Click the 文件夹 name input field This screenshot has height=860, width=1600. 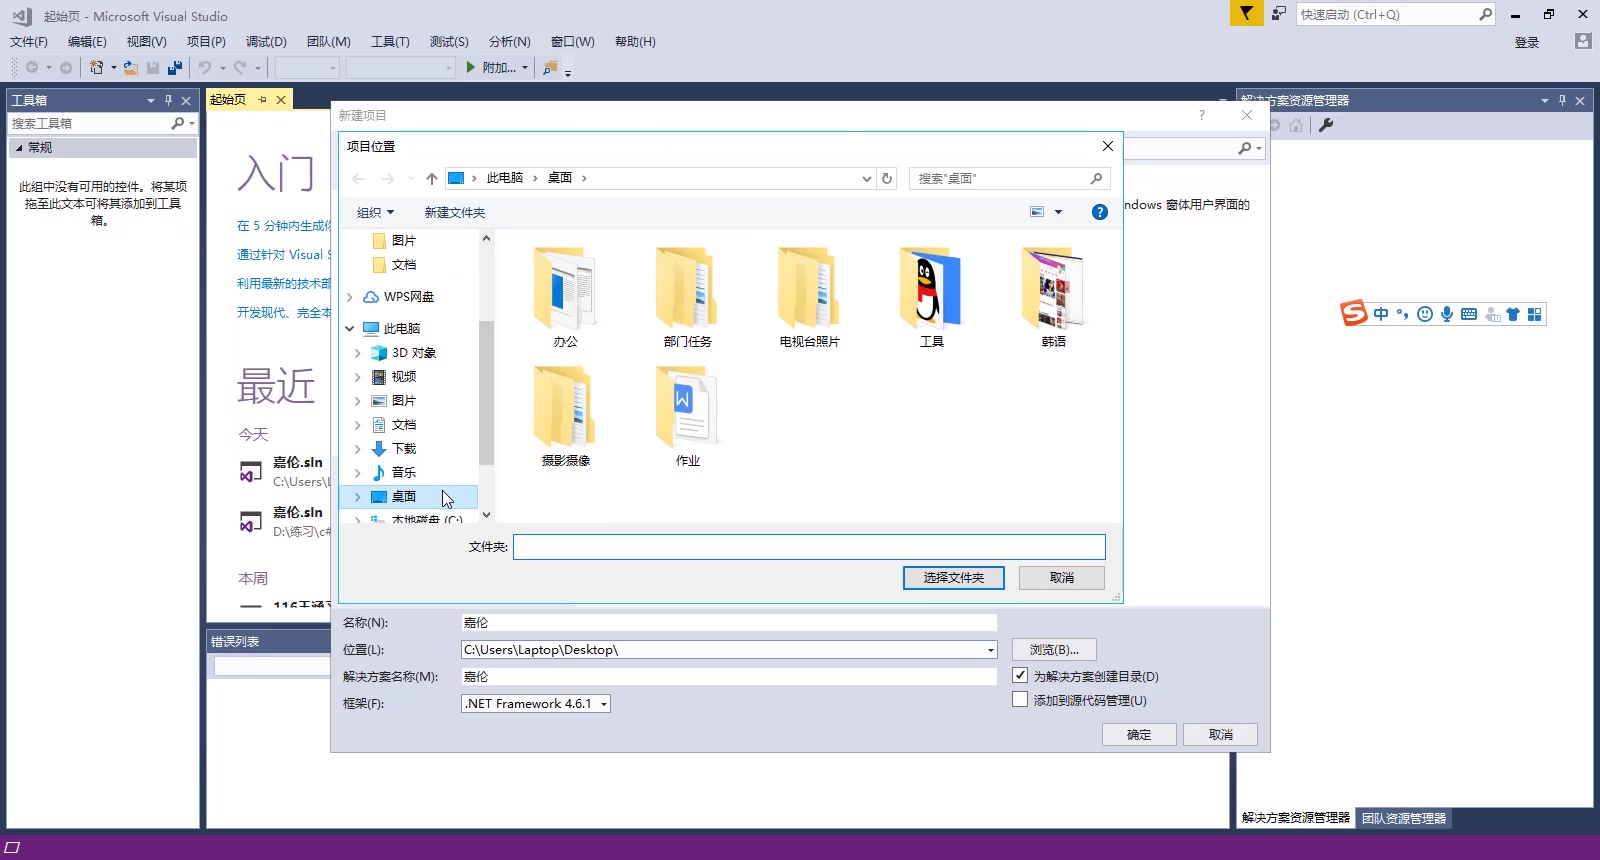[x=809, y=547]
